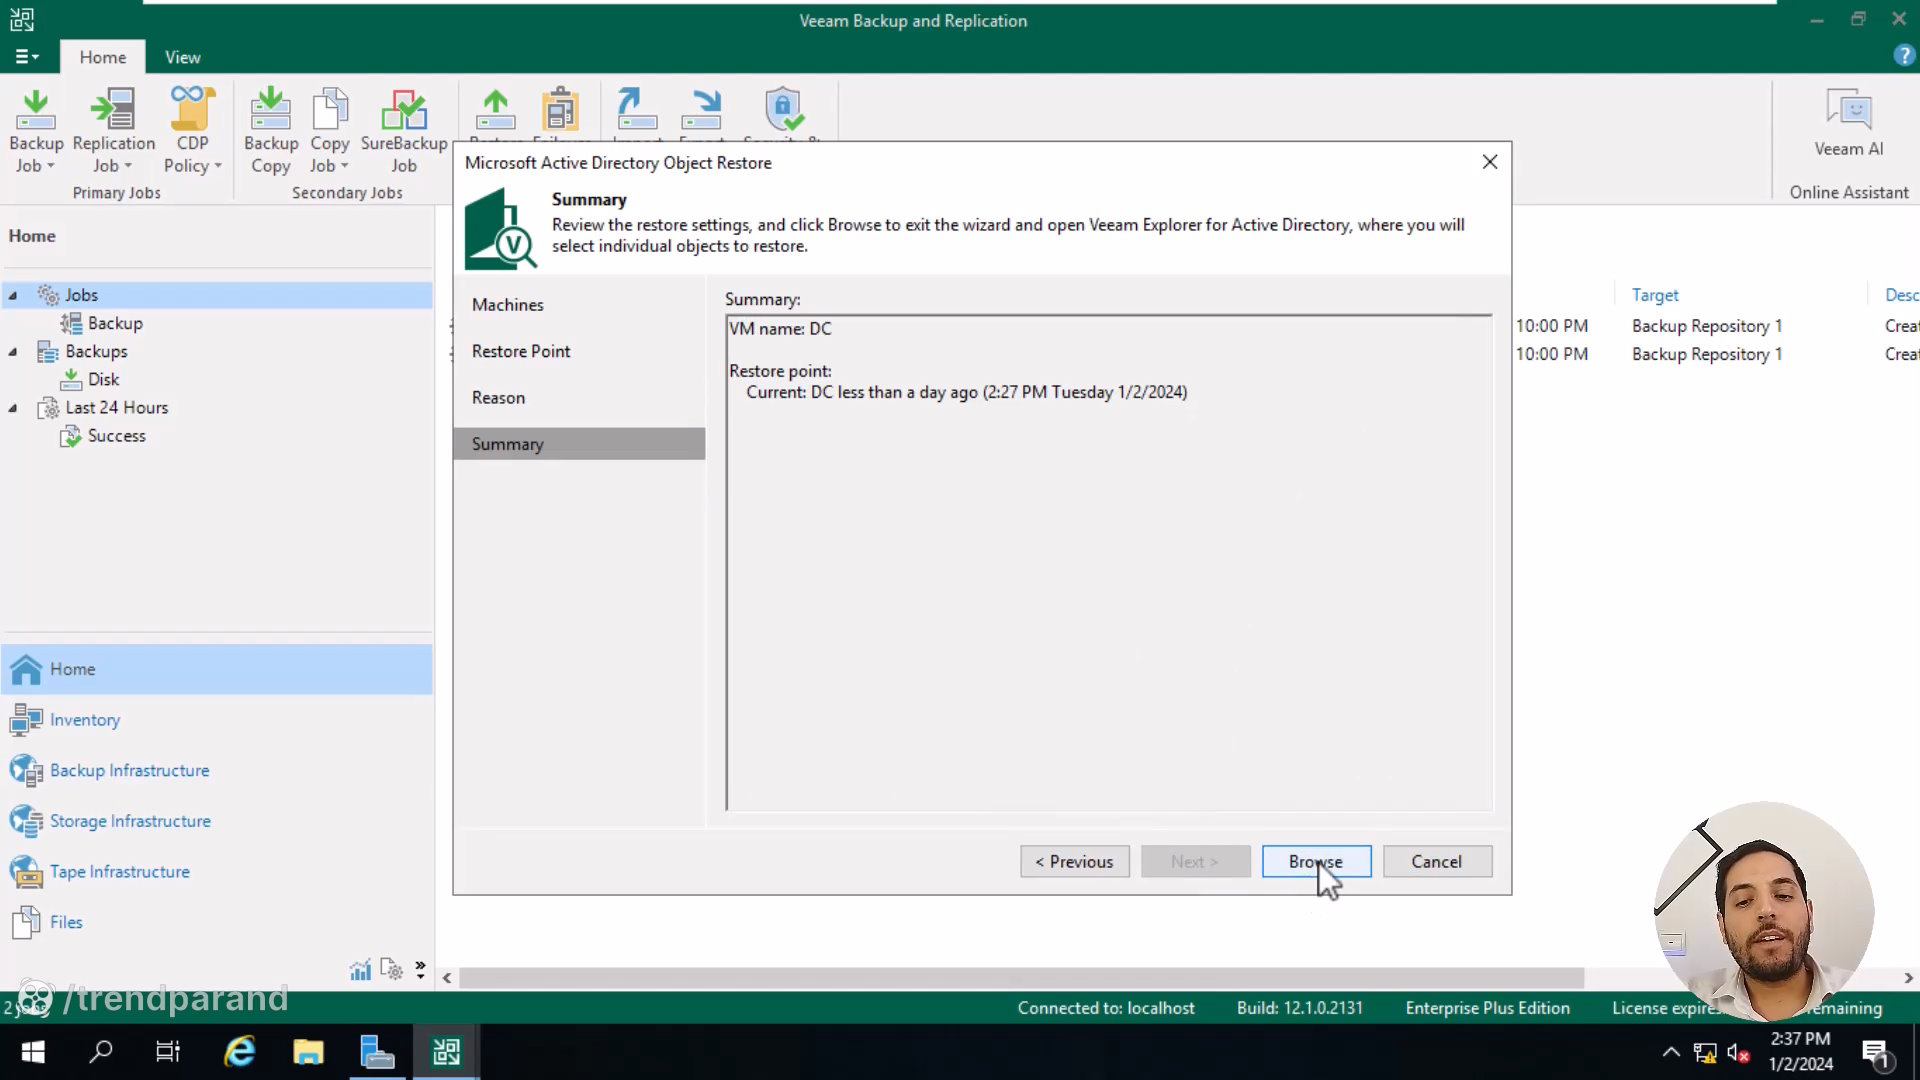Click the CDP Policy ribbon icon
This screenshot has width=1920, height=1080.
[x=192, y=110]
